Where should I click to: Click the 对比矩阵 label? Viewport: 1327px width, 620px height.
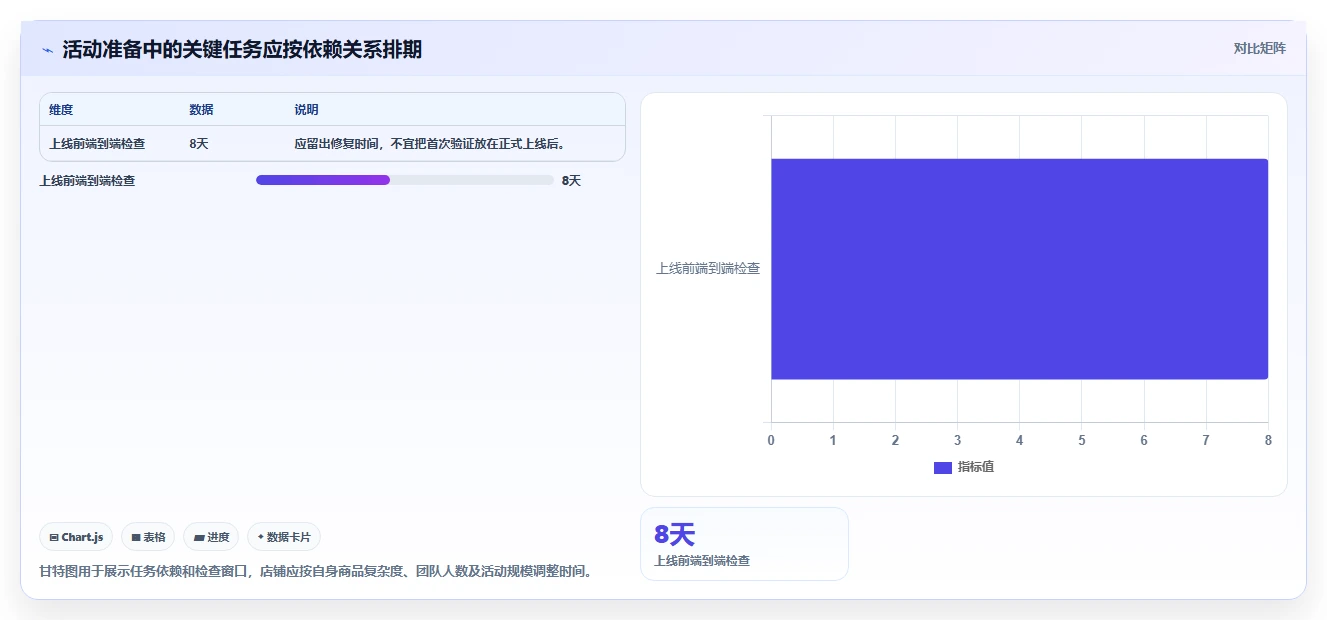1260,48
